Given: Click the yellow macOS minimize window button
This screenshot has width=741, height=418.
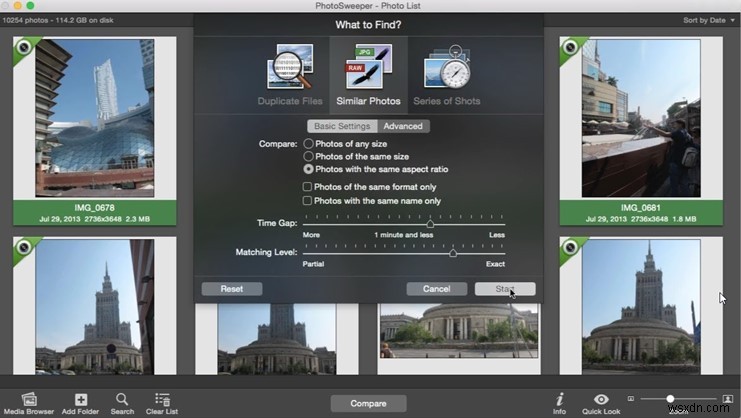Looking at the screenshot, I should [x=18, y=6].
